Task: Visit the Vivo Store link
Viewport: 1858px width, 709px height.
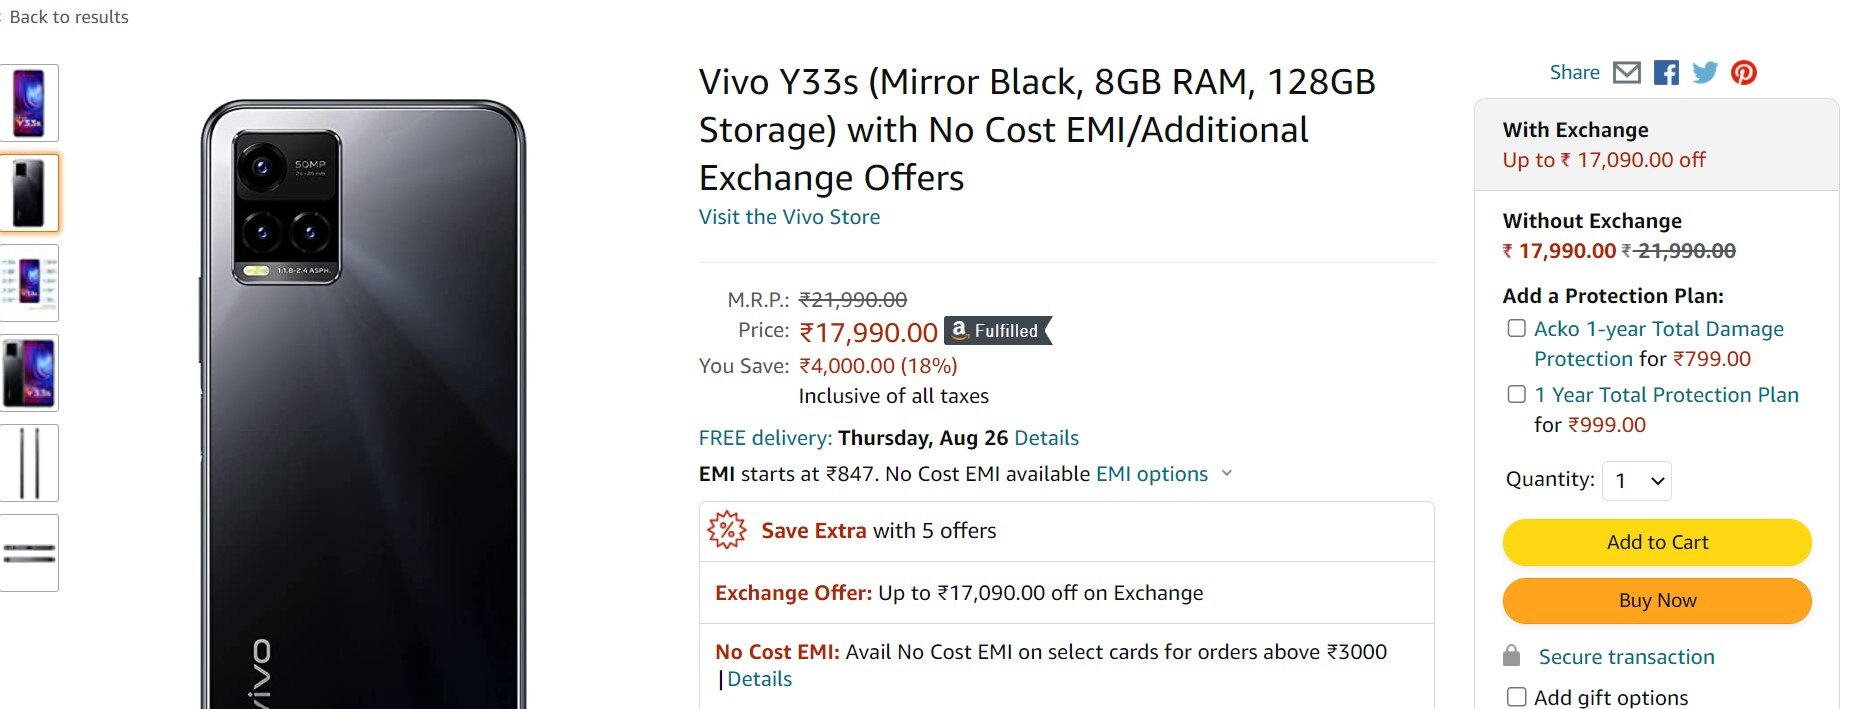Action: (789, 217)
